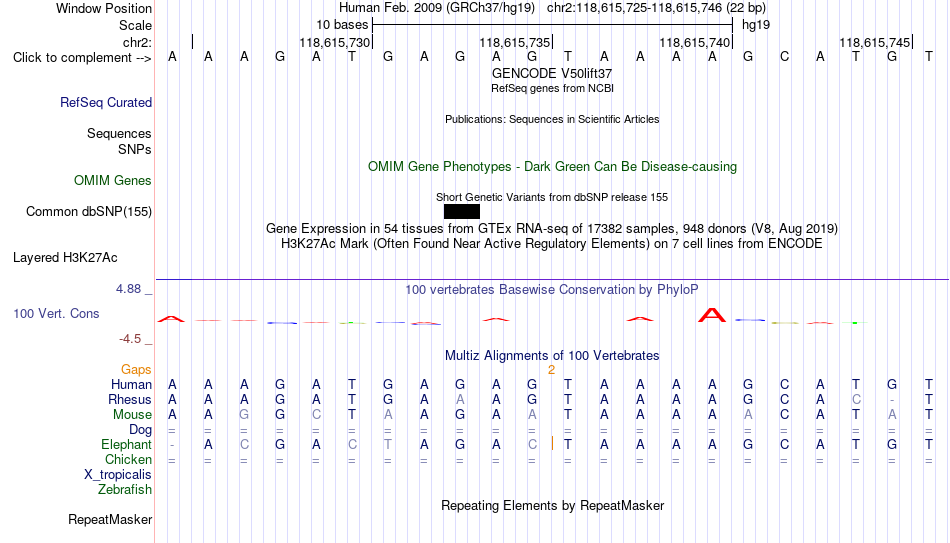The height and width of the screenshot is (543, 950).
Task: Click the tall red 'A' conservation peak
Action: point(712,315)
